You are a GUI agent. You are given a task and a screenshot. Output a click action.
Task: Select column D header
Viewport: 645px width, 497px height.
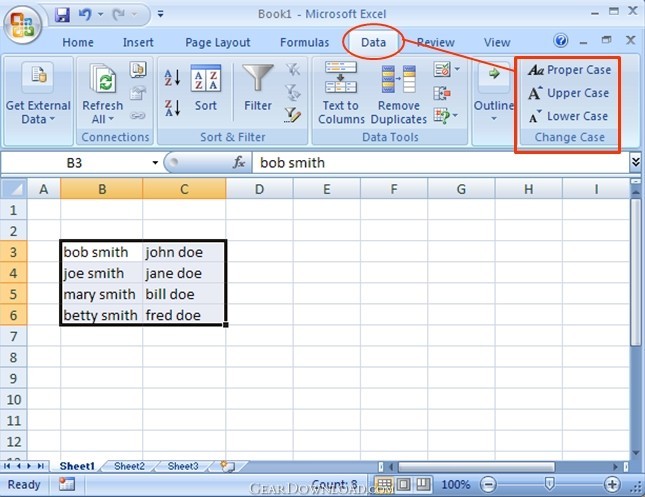259,189
